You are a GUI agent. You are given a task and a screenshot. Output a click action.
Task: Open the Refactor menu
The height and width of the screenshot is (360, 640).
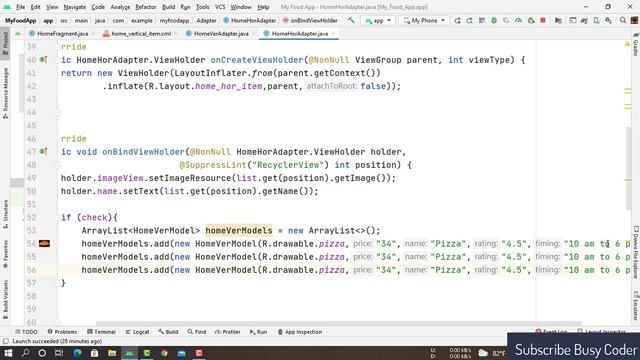(x=146, y=7)
